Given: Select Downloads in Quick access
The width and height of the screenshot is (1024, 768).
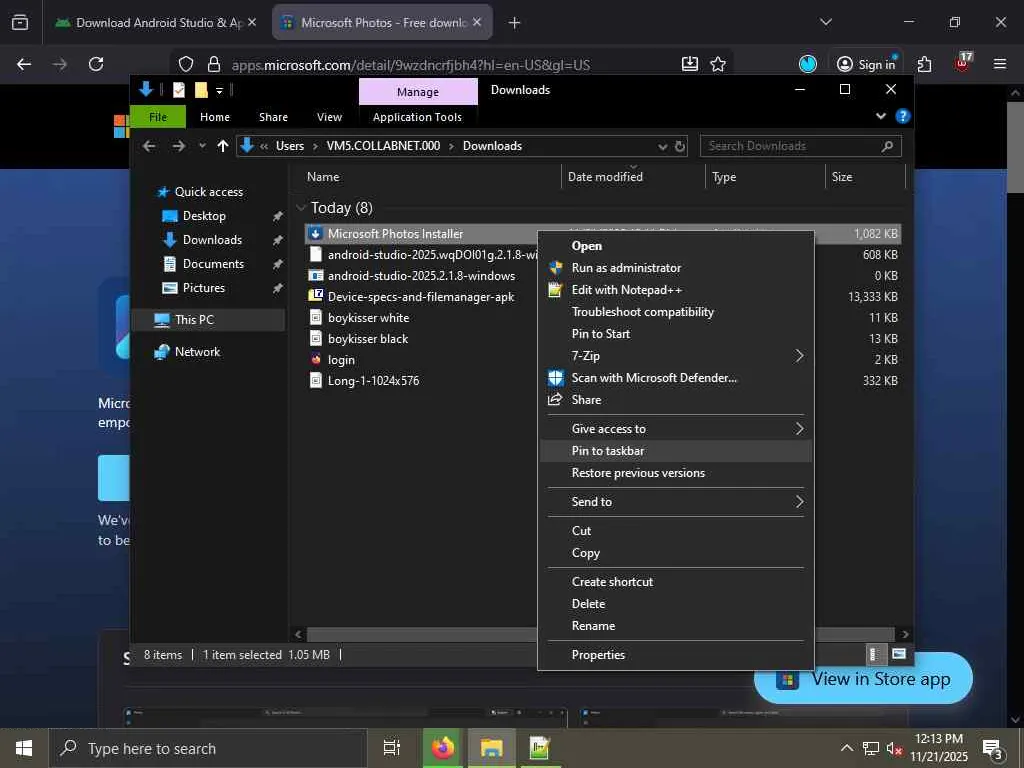Looking at the screenshot, I should 212,240.
